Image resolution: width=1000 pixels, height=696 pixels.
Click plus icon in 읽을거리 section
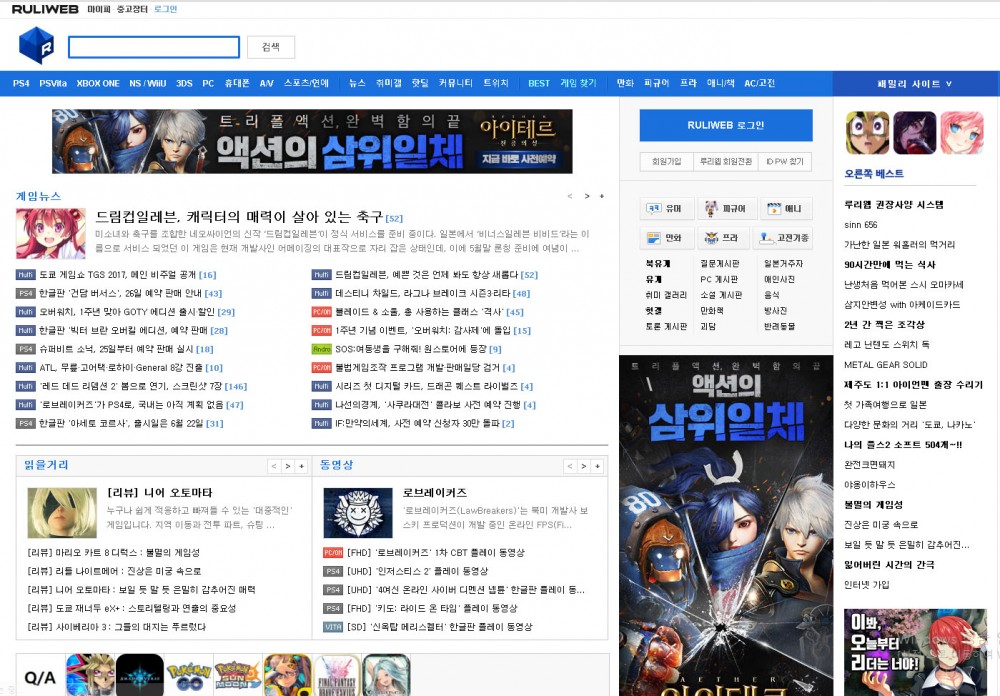302,466
